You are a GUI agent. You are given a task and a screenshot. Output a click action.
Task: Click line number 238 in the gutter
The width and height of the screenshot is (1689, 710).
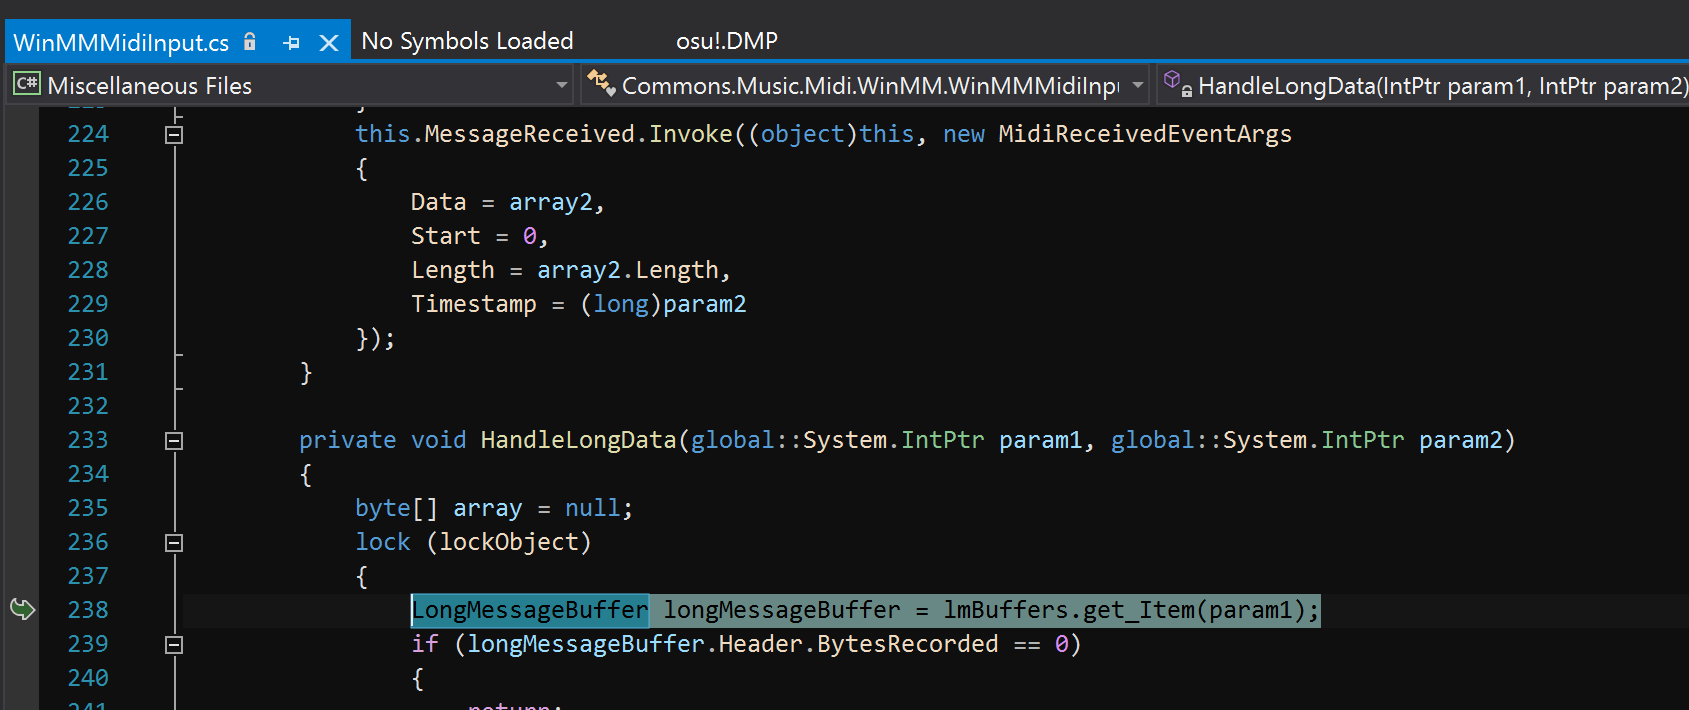click(x=88, y=610)
